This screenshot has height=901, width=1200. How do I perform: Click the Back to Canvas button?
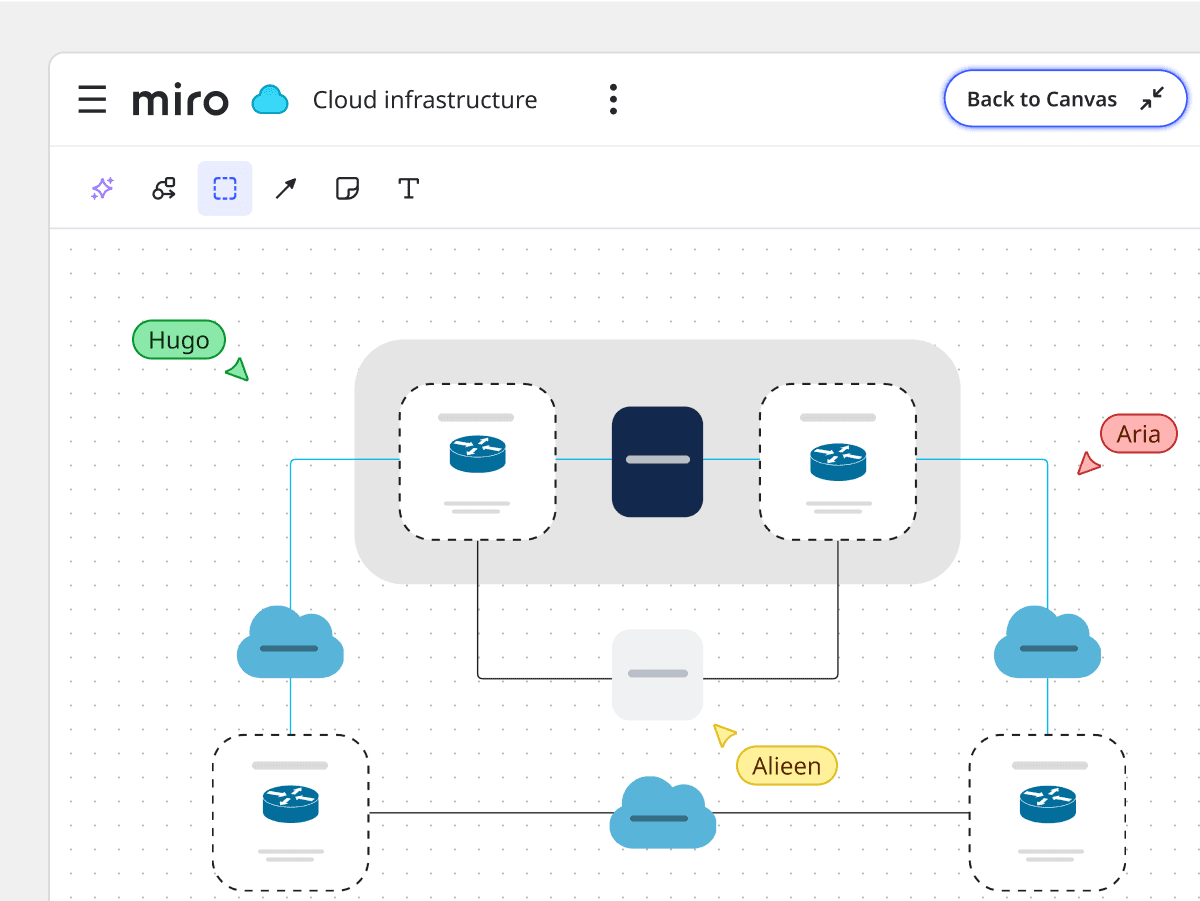[1065, 99]
